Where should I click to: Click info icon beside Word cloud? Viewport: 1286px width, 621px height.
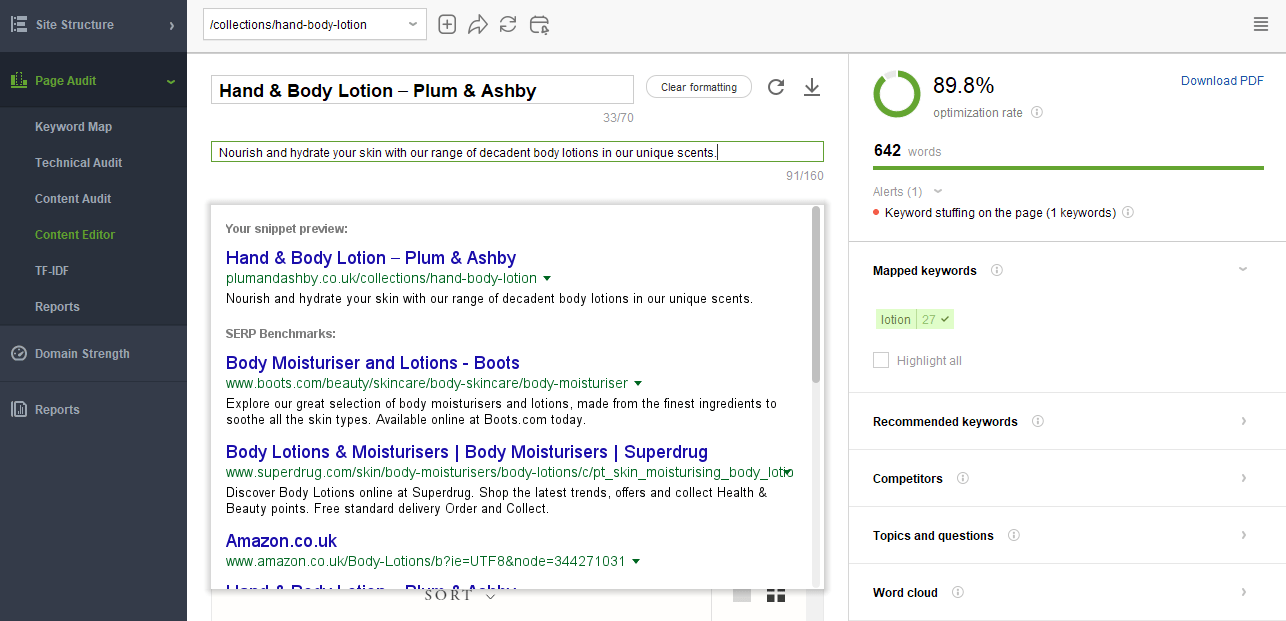[x=958, y=593]
